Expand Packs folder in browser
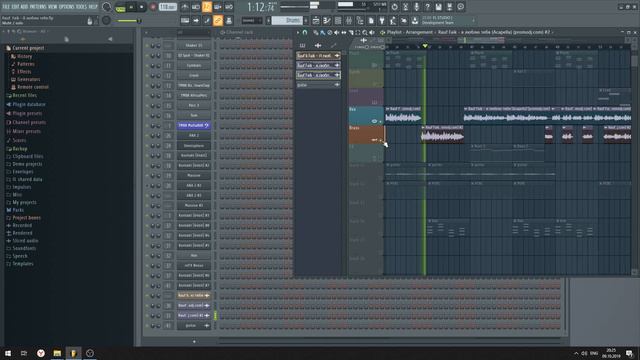640x360 pixels. coord(18,210)
